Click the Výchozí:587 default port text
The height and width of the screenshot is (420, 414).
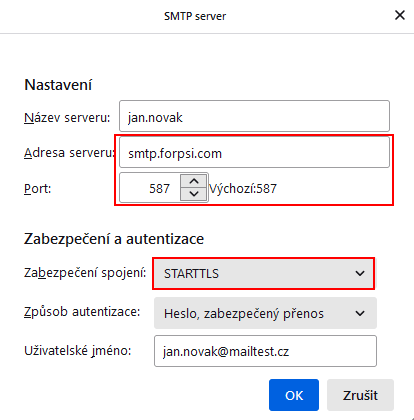click(243, 189)
